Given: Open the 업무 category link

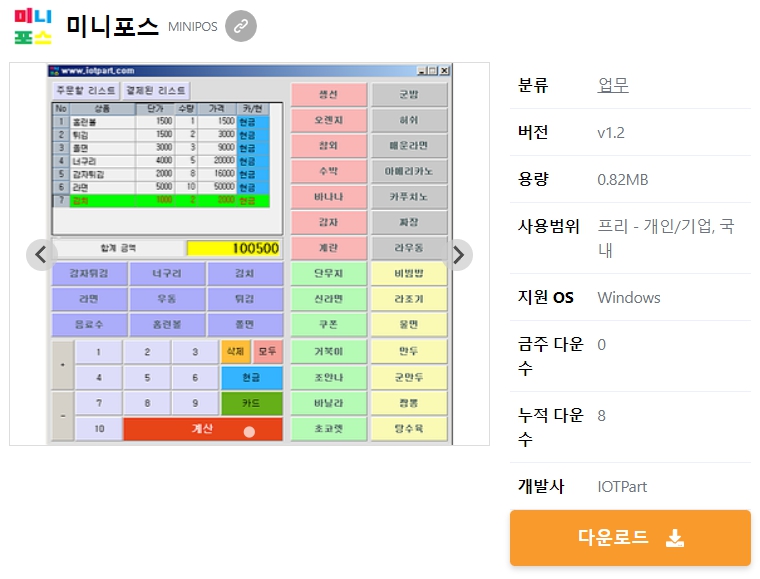Looking at the screenshot, I should (613, 85).
